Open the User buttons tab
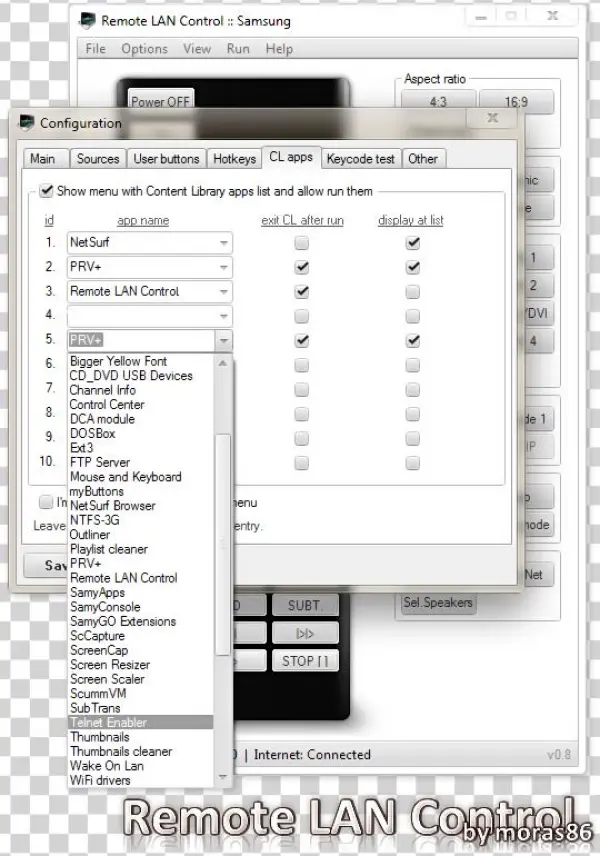This screenshot has height=856, width=600. coord(167,159)
